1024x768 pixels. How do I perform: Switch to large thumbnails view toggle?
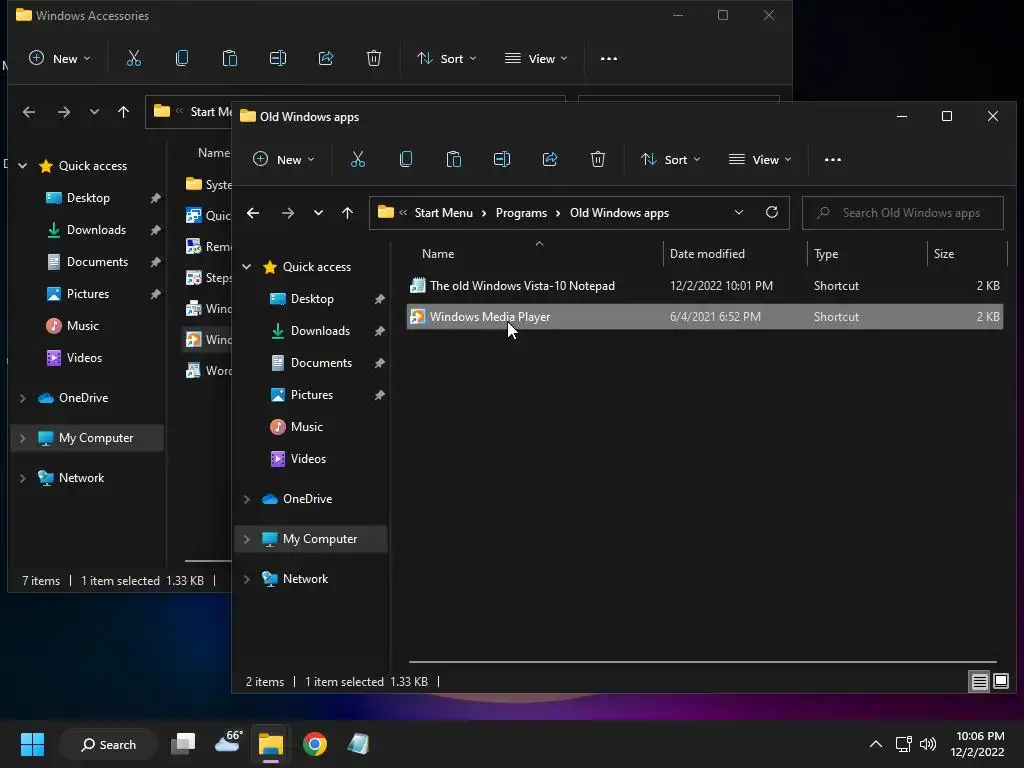[x=1001, y=682]
